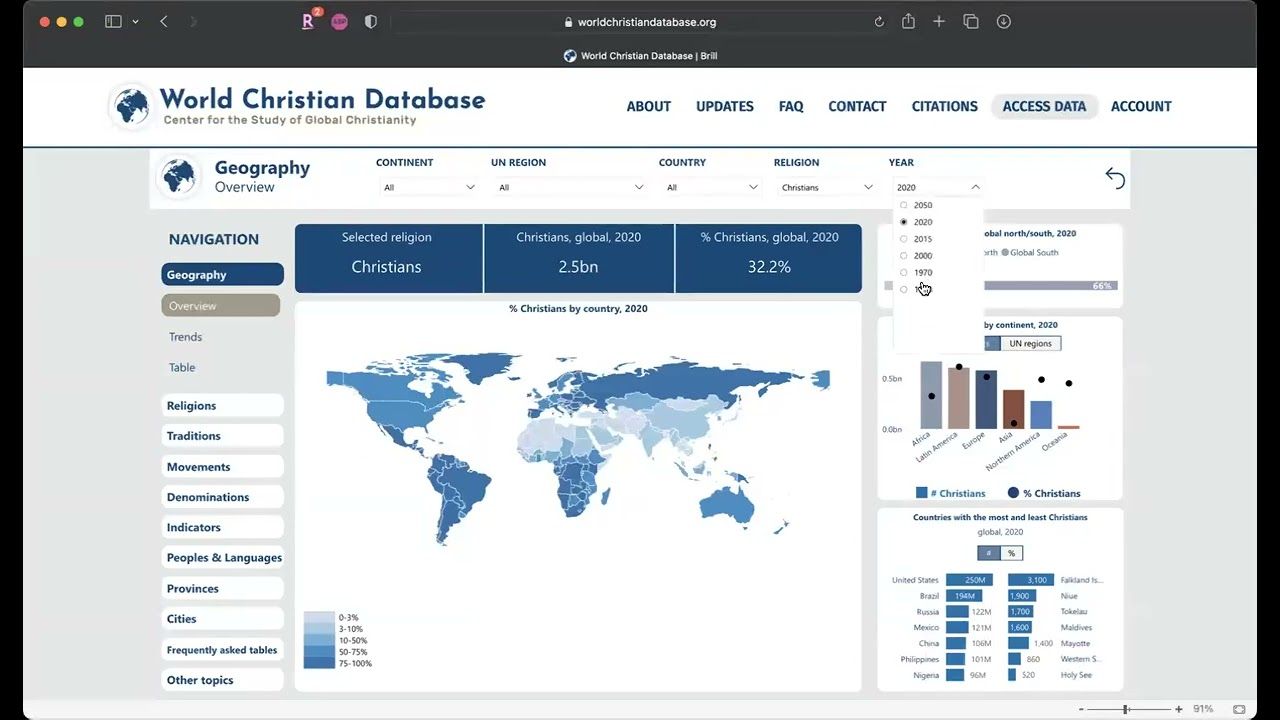Toggle the % button in countries chart
The height and width of the screenshot is (720, 1280).
(1011, 553)
